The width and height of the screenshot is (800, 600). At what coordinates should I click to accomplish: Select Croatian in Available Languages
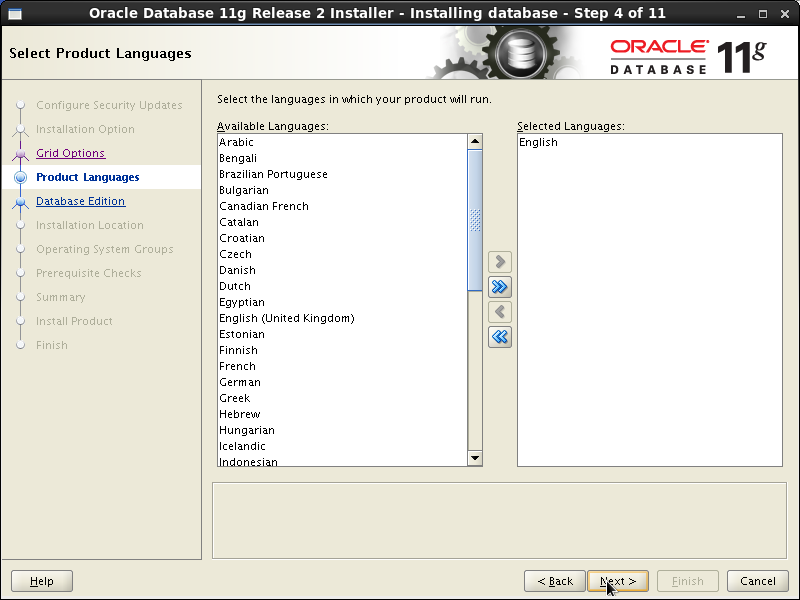point(342,238)
